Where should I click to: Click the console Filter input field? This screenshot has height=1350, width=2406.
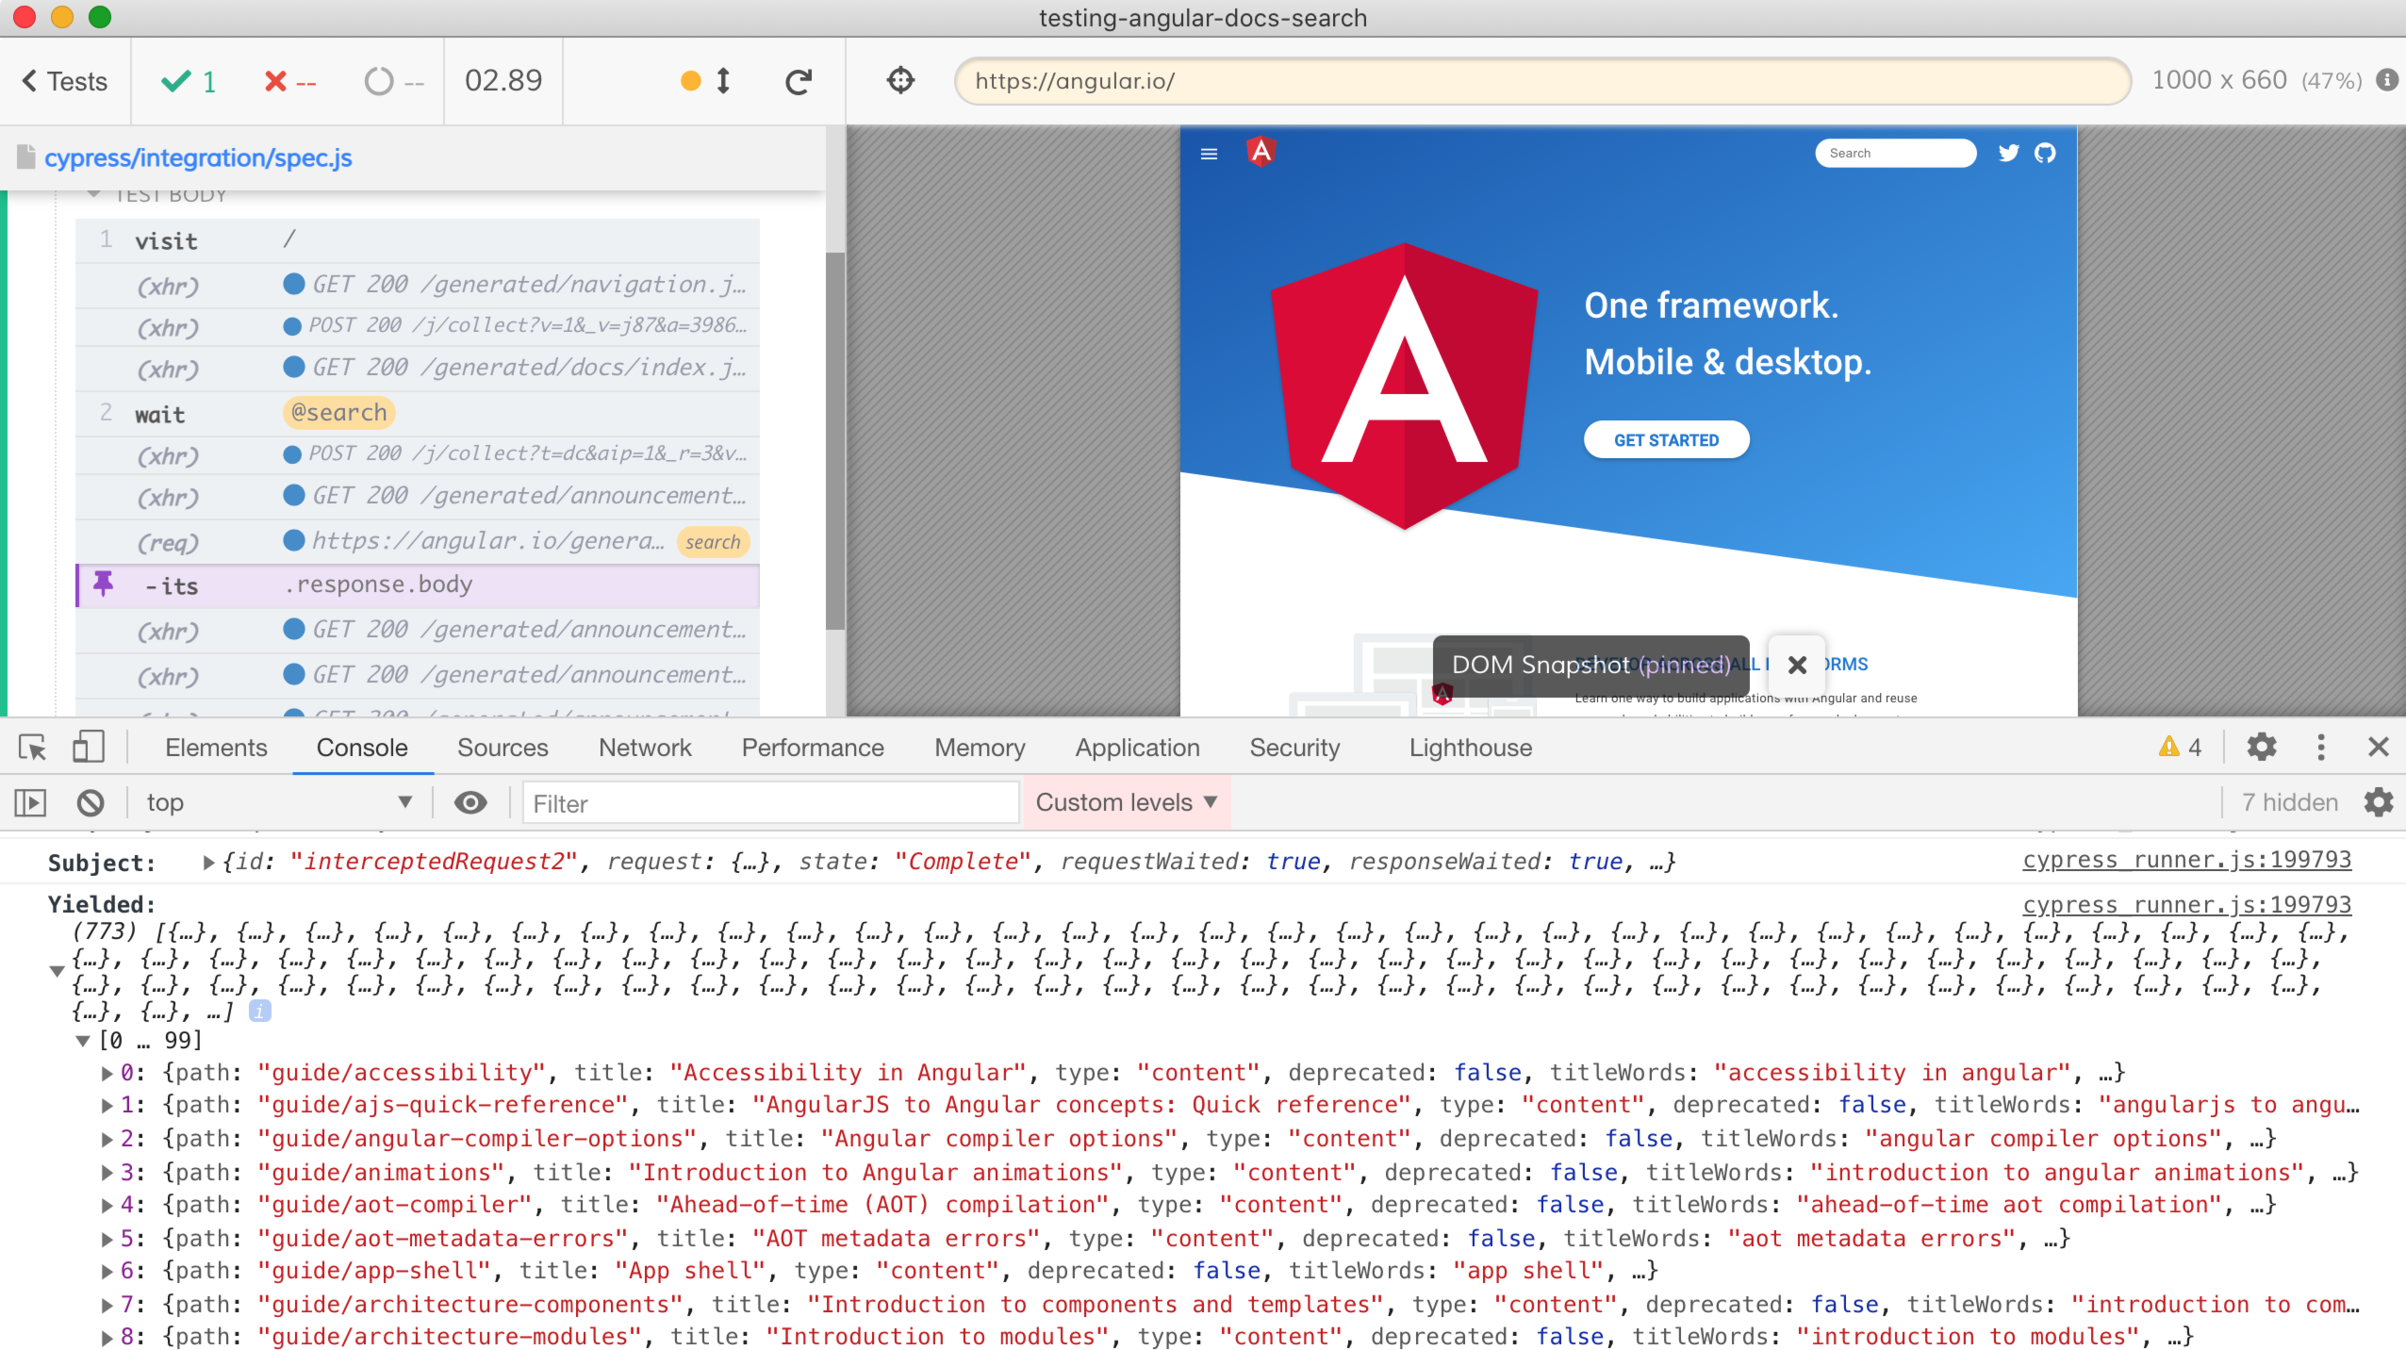point(770,803)
